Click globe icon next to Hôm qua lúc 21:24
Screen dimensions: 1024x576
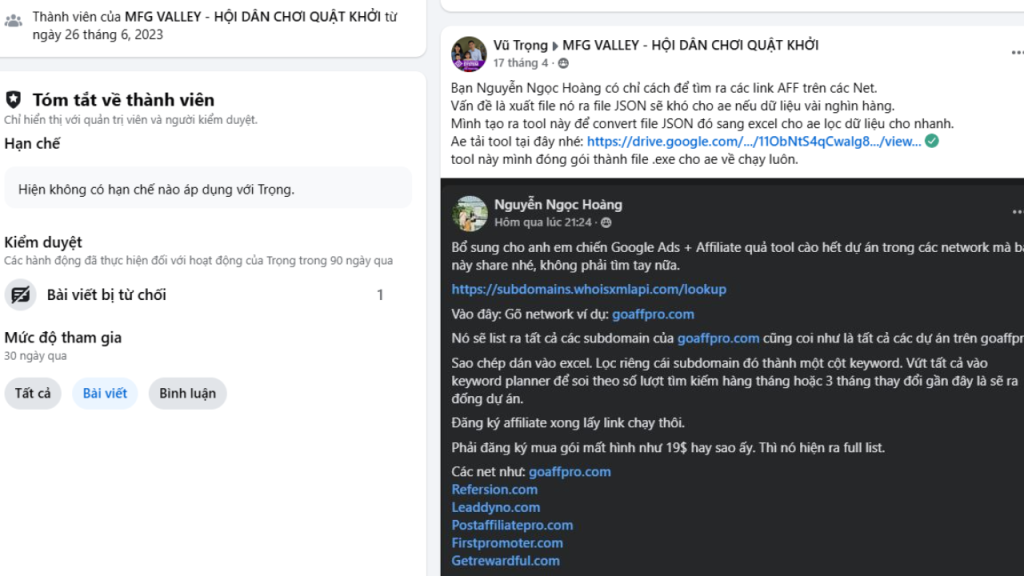(x=606, y=222)
